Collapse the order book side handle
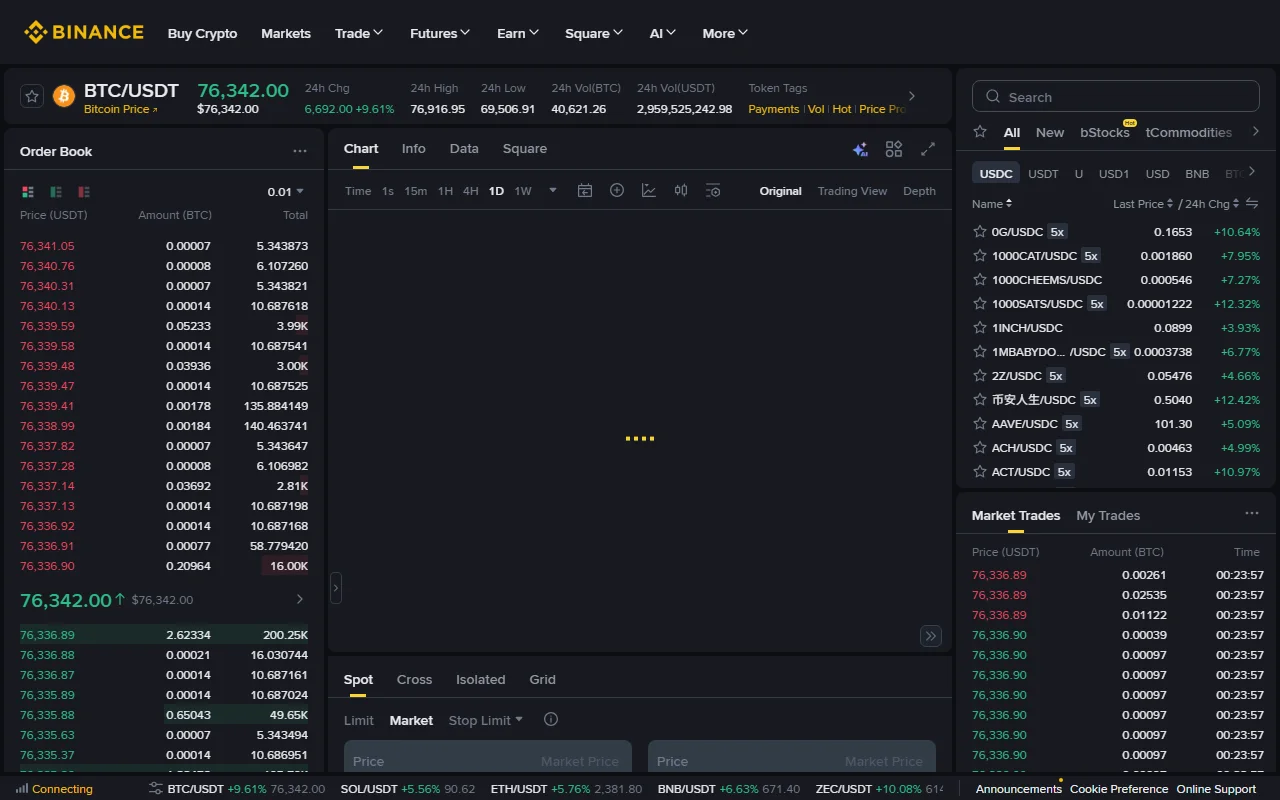This screenshot has width=1280, height=800. tap(336, 588)
